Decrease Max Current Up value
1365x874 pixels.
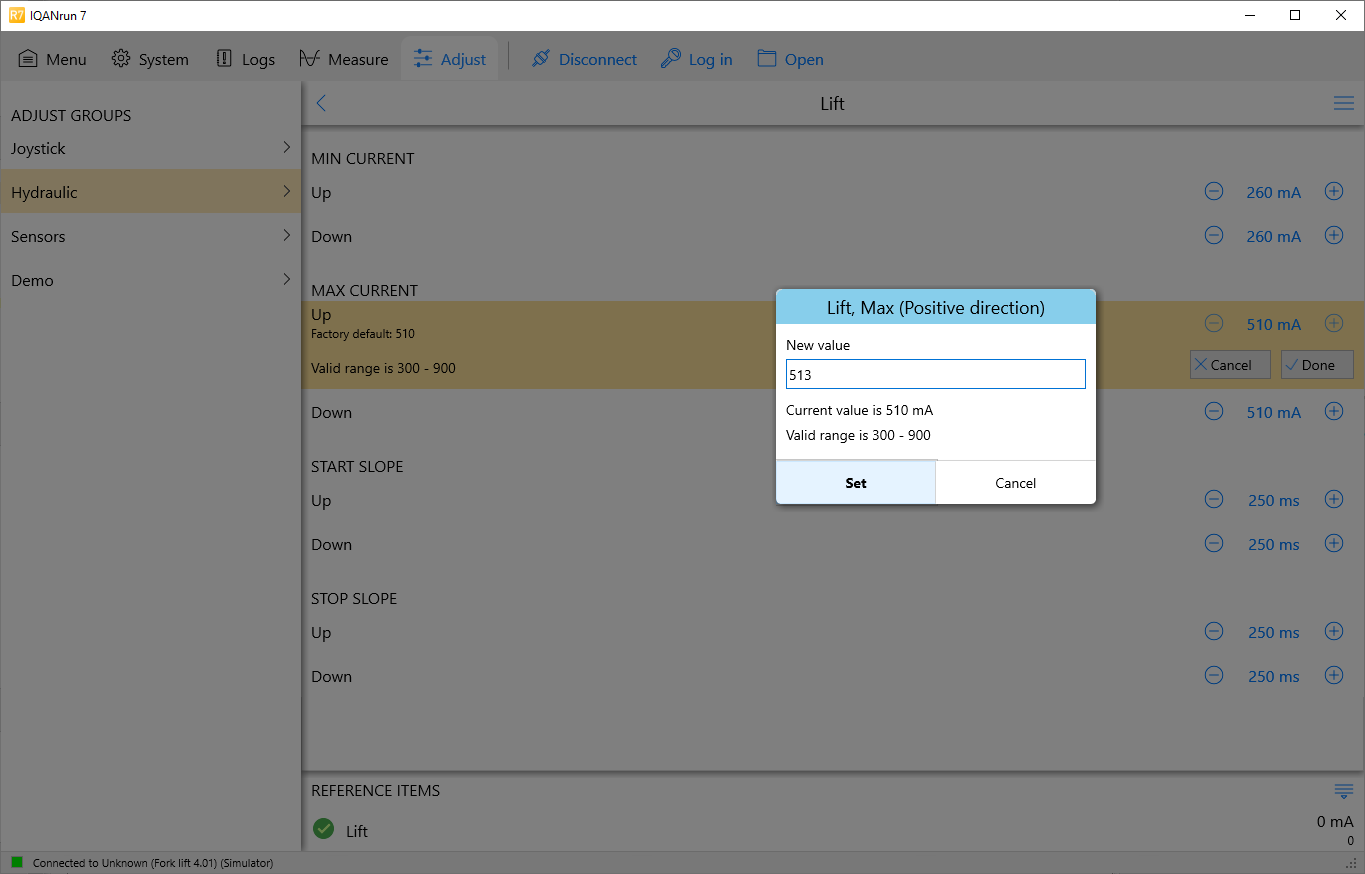click(x=1214, y=323)
